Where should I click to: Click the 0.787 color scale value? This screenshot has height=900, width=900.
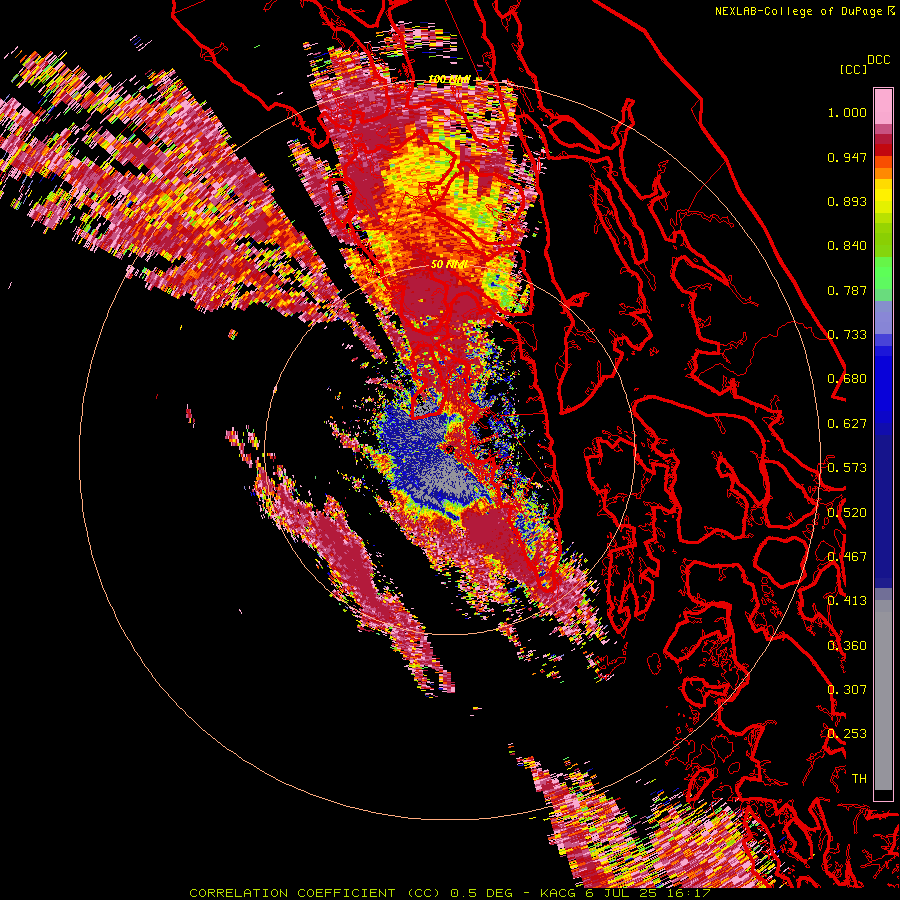tap(847, 290)
